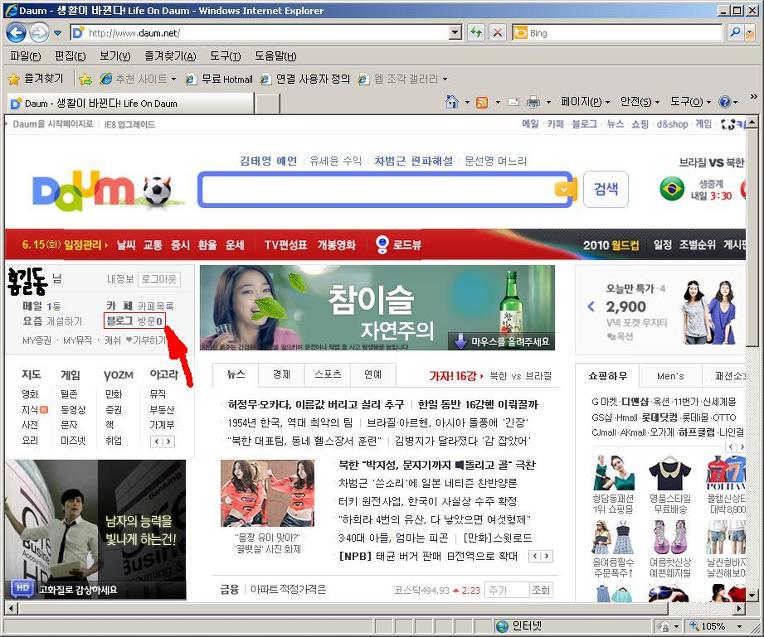Expand the Daum search box suggestion arrow
Viewport: 764px width, 637px height.
pyautogui.click(x=564, y=189)
